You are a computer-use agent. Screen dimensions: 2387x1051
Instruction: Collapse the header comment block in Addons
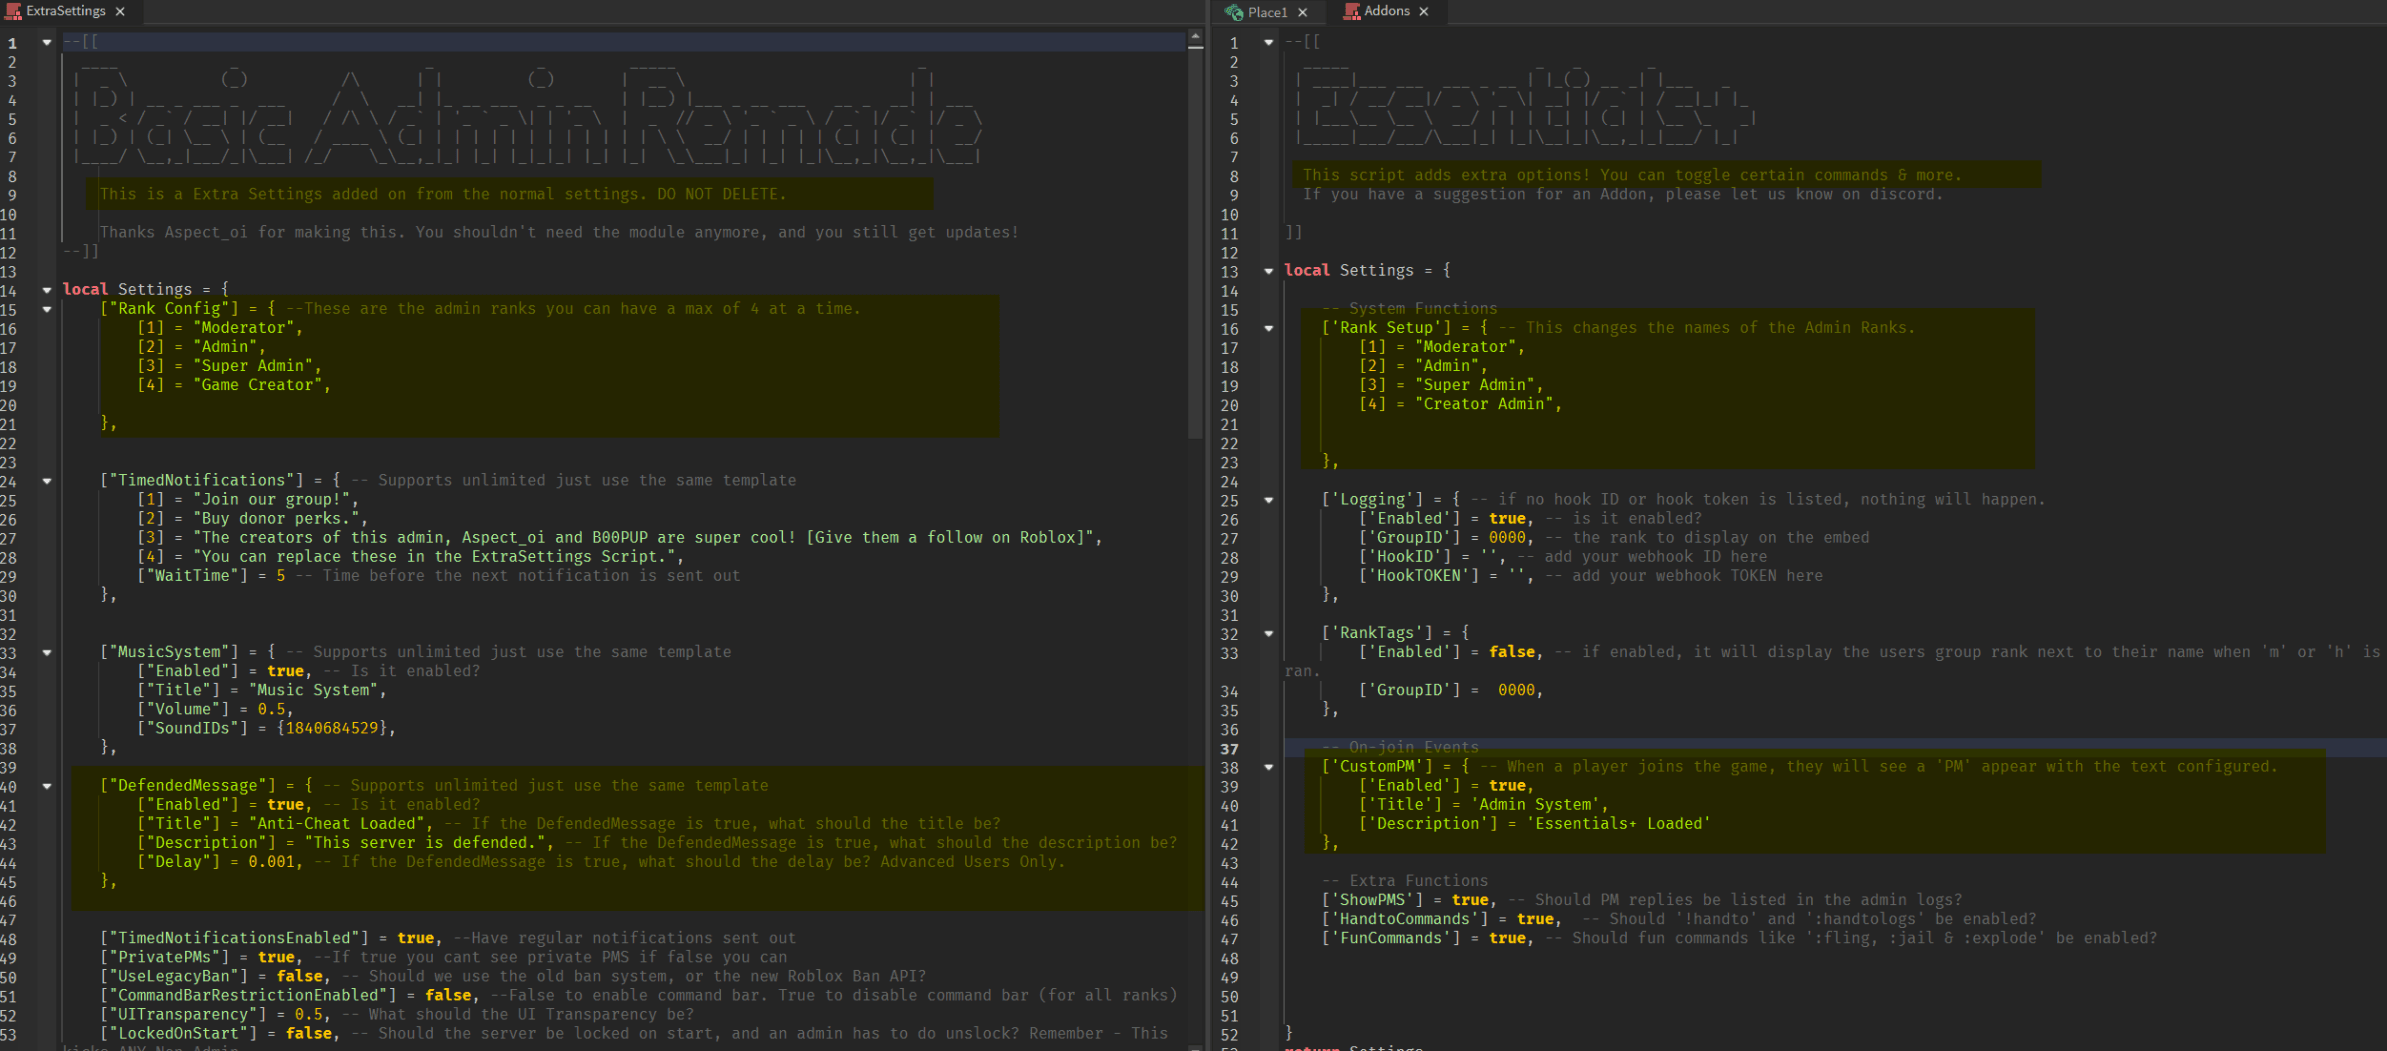tap(1269, 42)
